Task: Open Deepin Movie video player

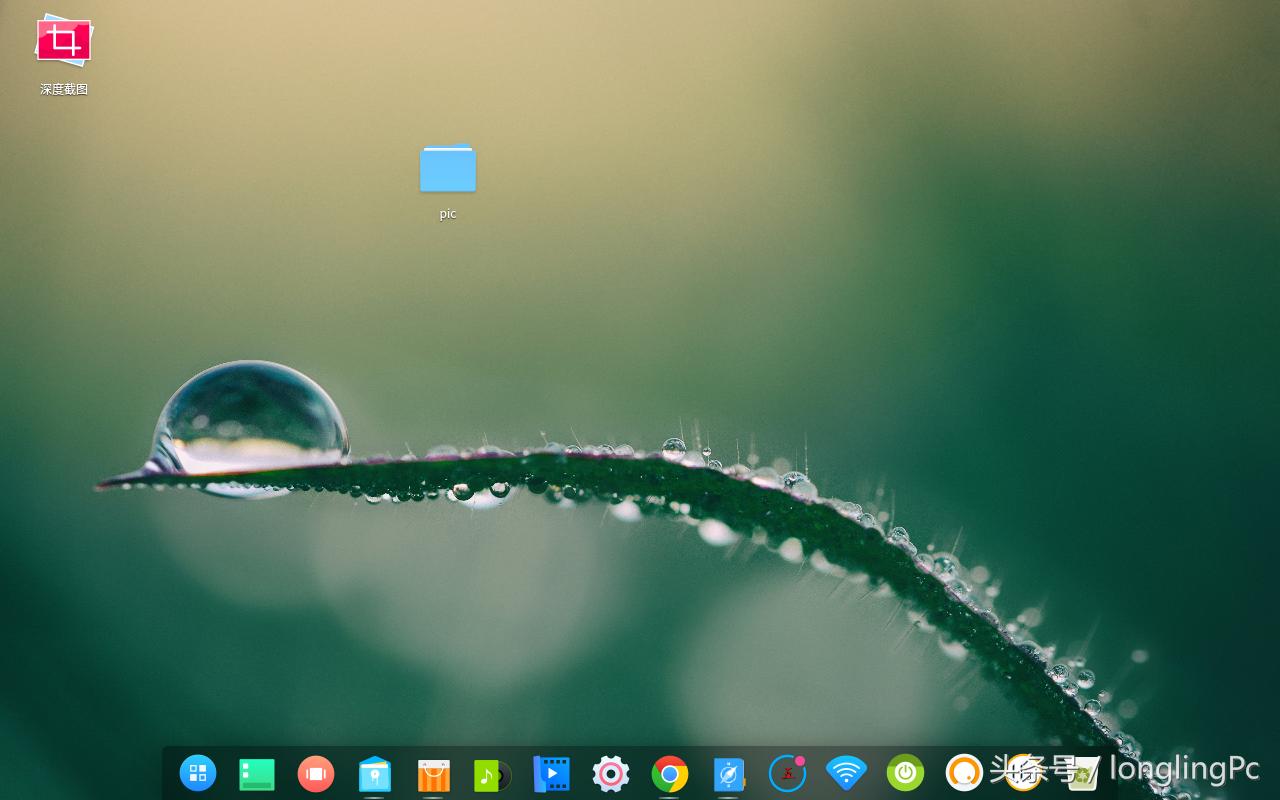Action: coord(551,773)
